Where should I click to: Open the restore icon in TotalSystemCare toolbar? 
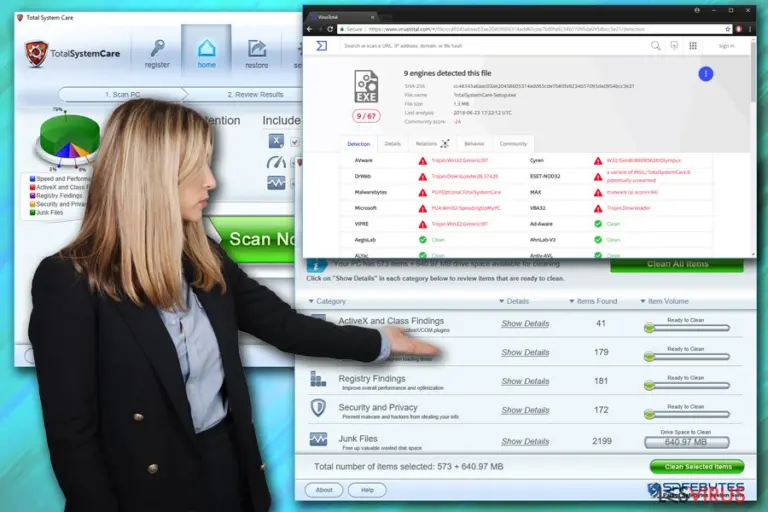pyautogui.click(x=257, y=49)
